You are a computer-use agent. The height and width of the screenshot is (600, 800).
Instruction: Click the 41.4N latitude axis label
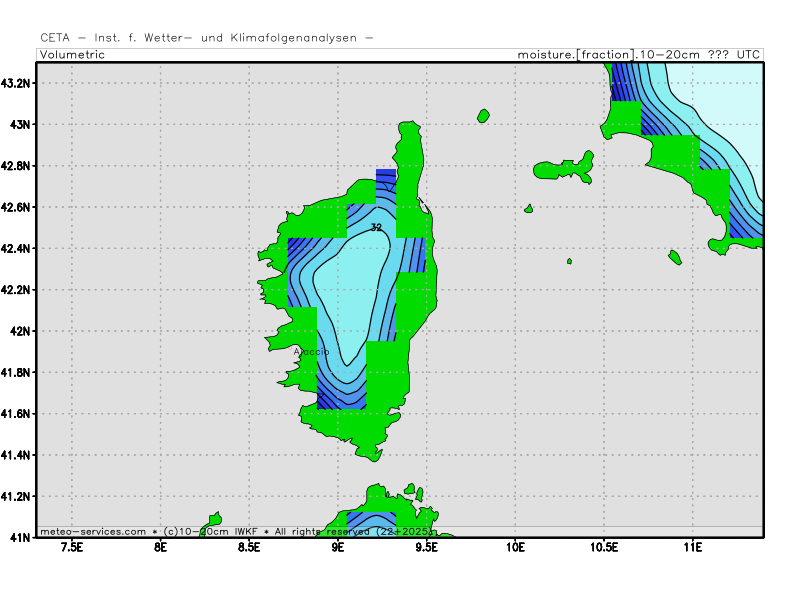[17, 455]
